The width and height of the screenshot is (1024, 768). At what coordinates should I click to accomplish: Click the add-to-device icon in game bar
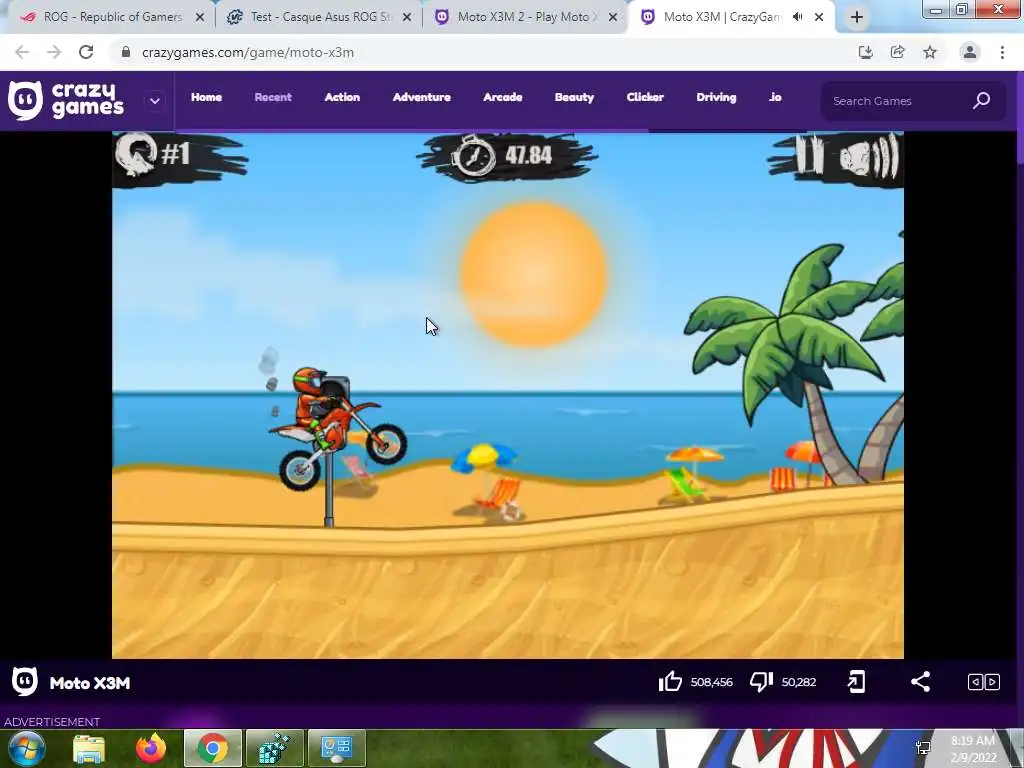(856, 682)
